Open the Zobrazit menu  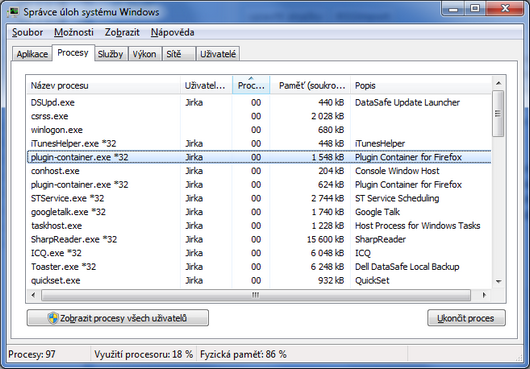[122, 32]
